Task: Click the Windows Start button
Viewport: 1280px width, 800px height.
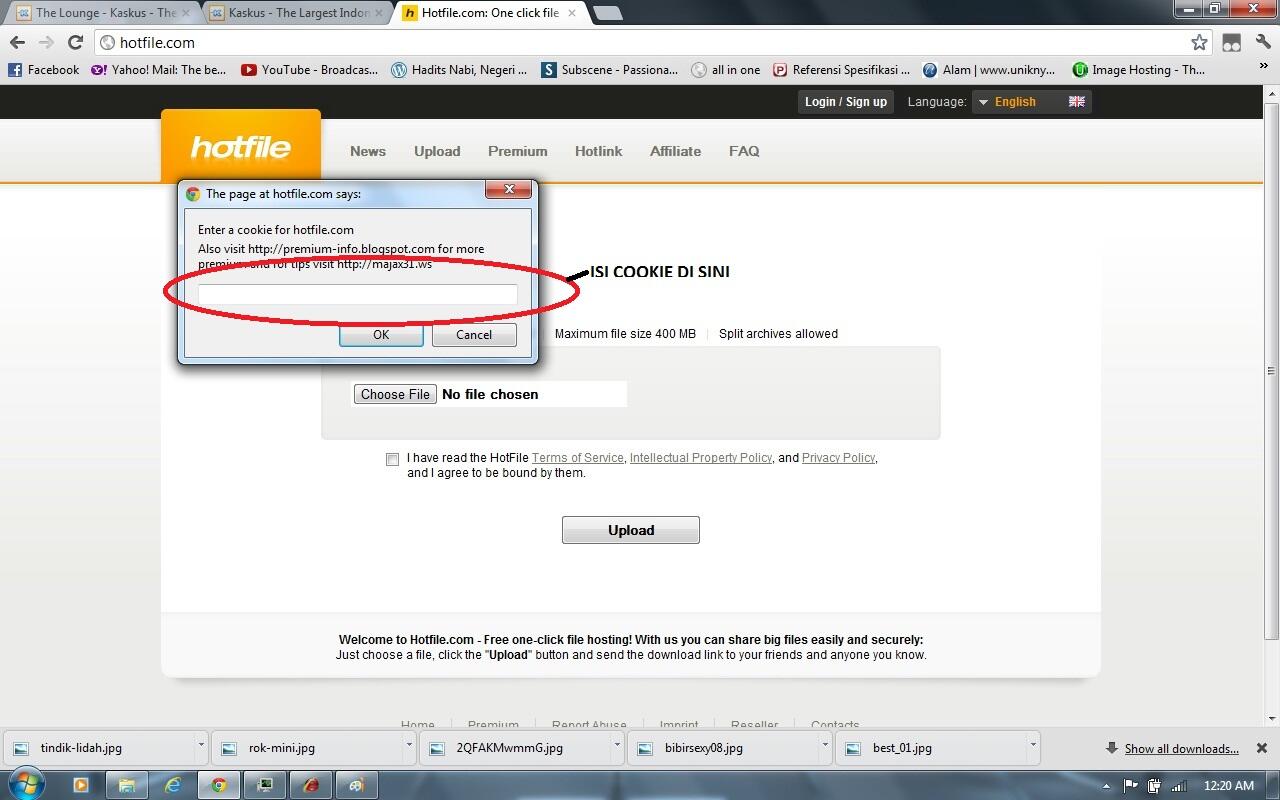Action: 26,784
